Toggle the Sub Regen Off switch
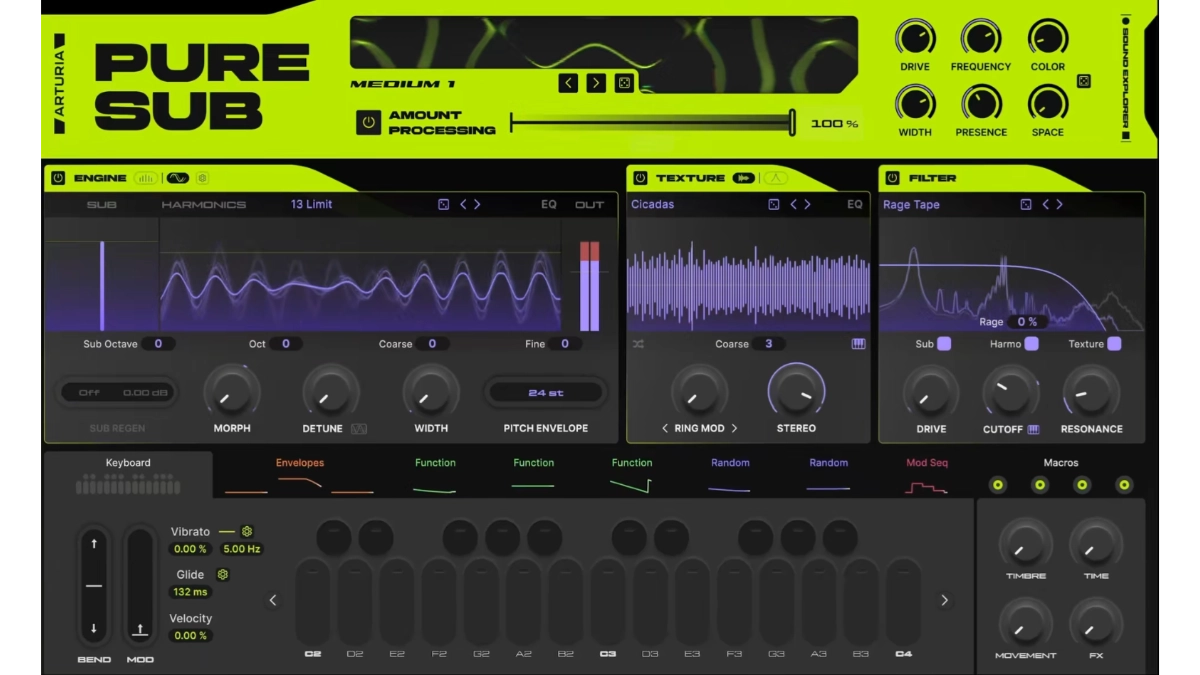 (89, 393)
